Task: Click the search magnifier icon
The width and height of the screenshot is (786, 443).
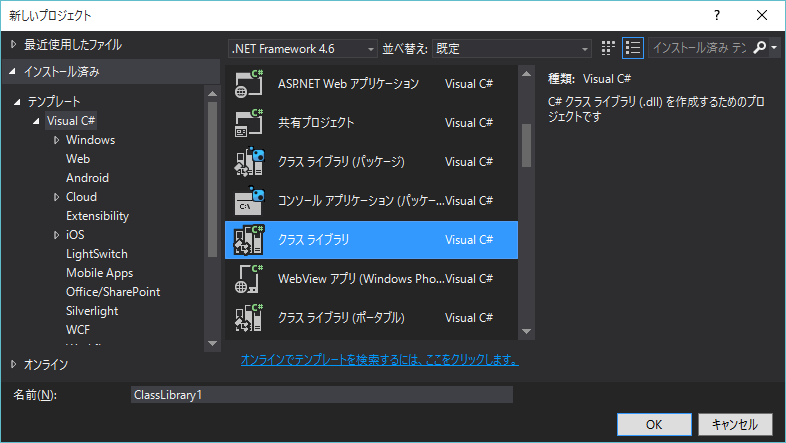Action: click(760, 48)
